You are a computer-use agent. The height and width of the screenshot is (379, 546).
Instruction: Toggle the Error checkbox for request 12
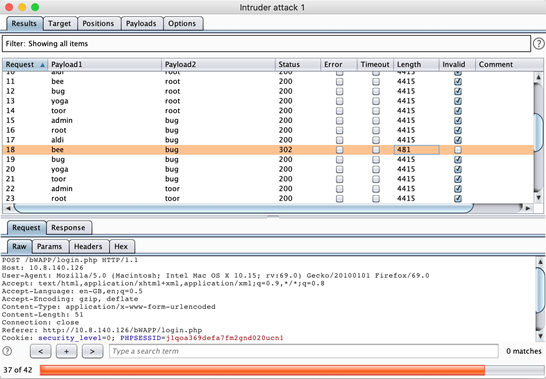click(340, 91)
